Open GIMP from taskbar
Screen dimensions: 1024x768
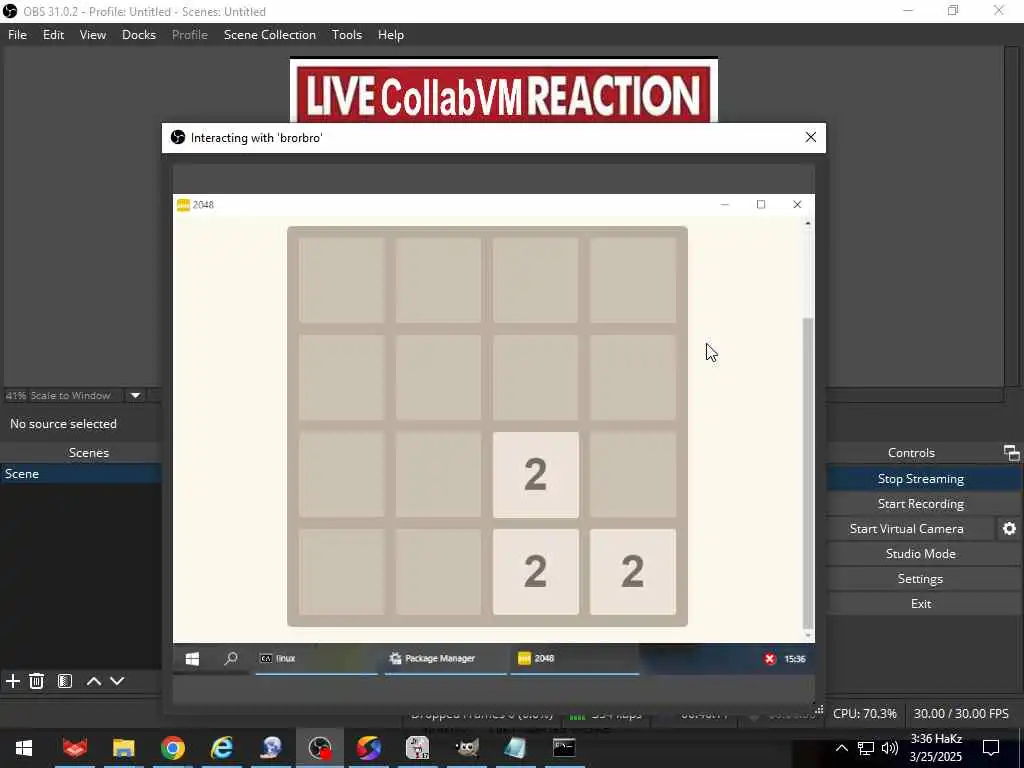click(x=466, y=748)
